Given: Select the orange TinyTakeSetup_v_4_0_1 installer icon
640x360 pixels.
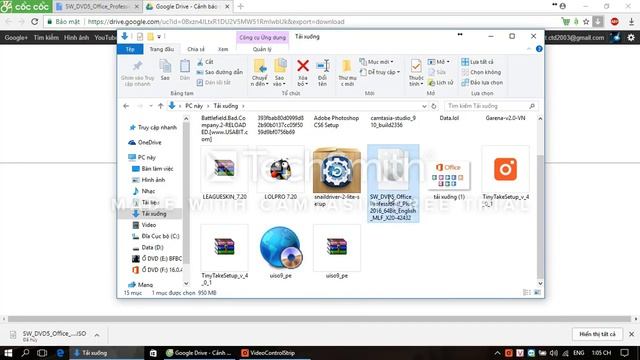Looking at the screenshot, I should coord(505,169).
